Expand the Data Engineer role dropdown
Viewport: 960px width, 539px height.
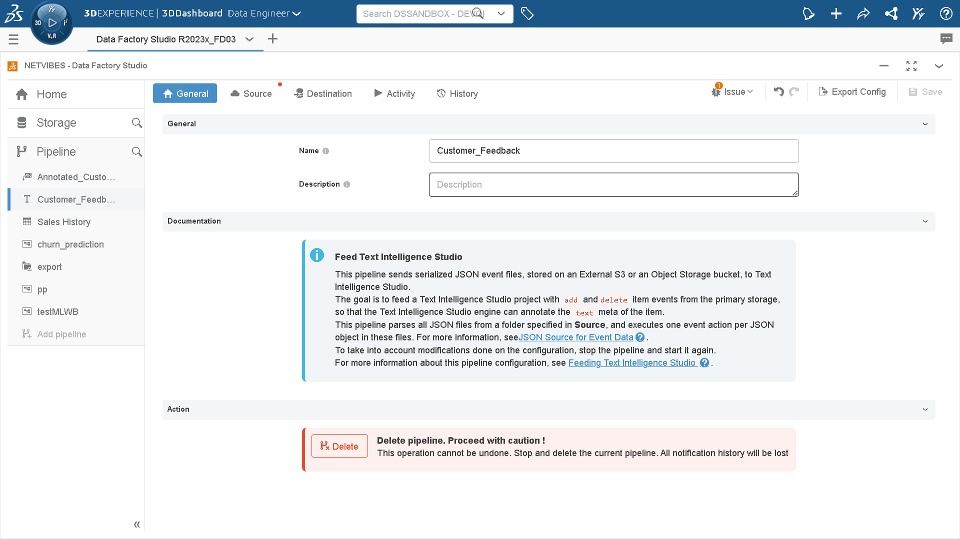pyautogui.click(x=264, y=13)
